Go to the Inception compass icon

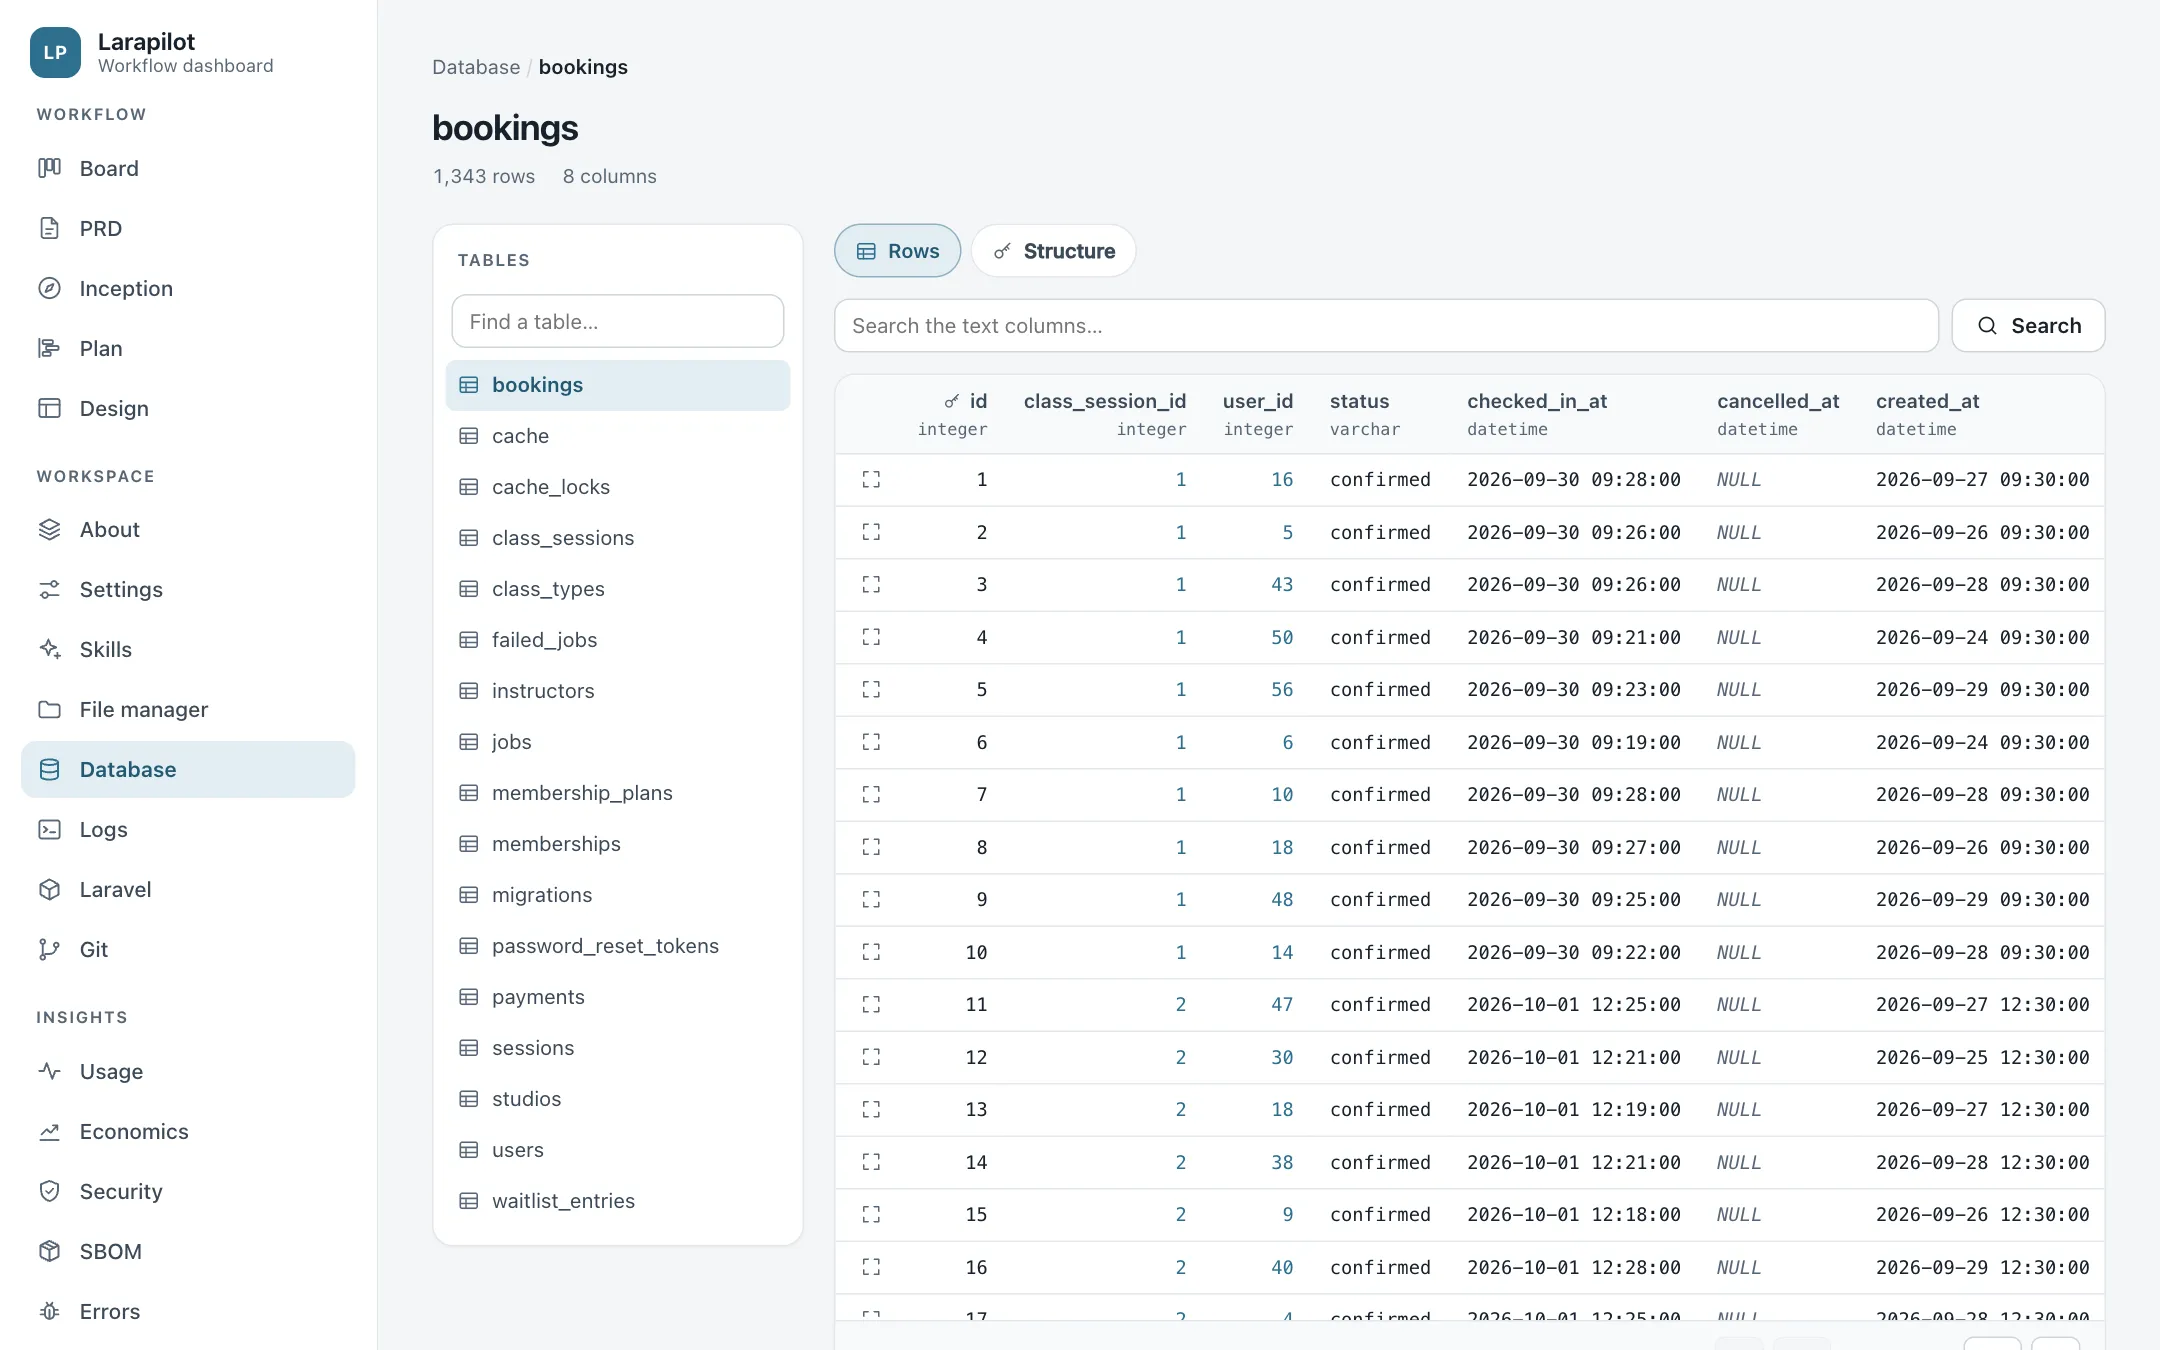(x=49, y=288)
